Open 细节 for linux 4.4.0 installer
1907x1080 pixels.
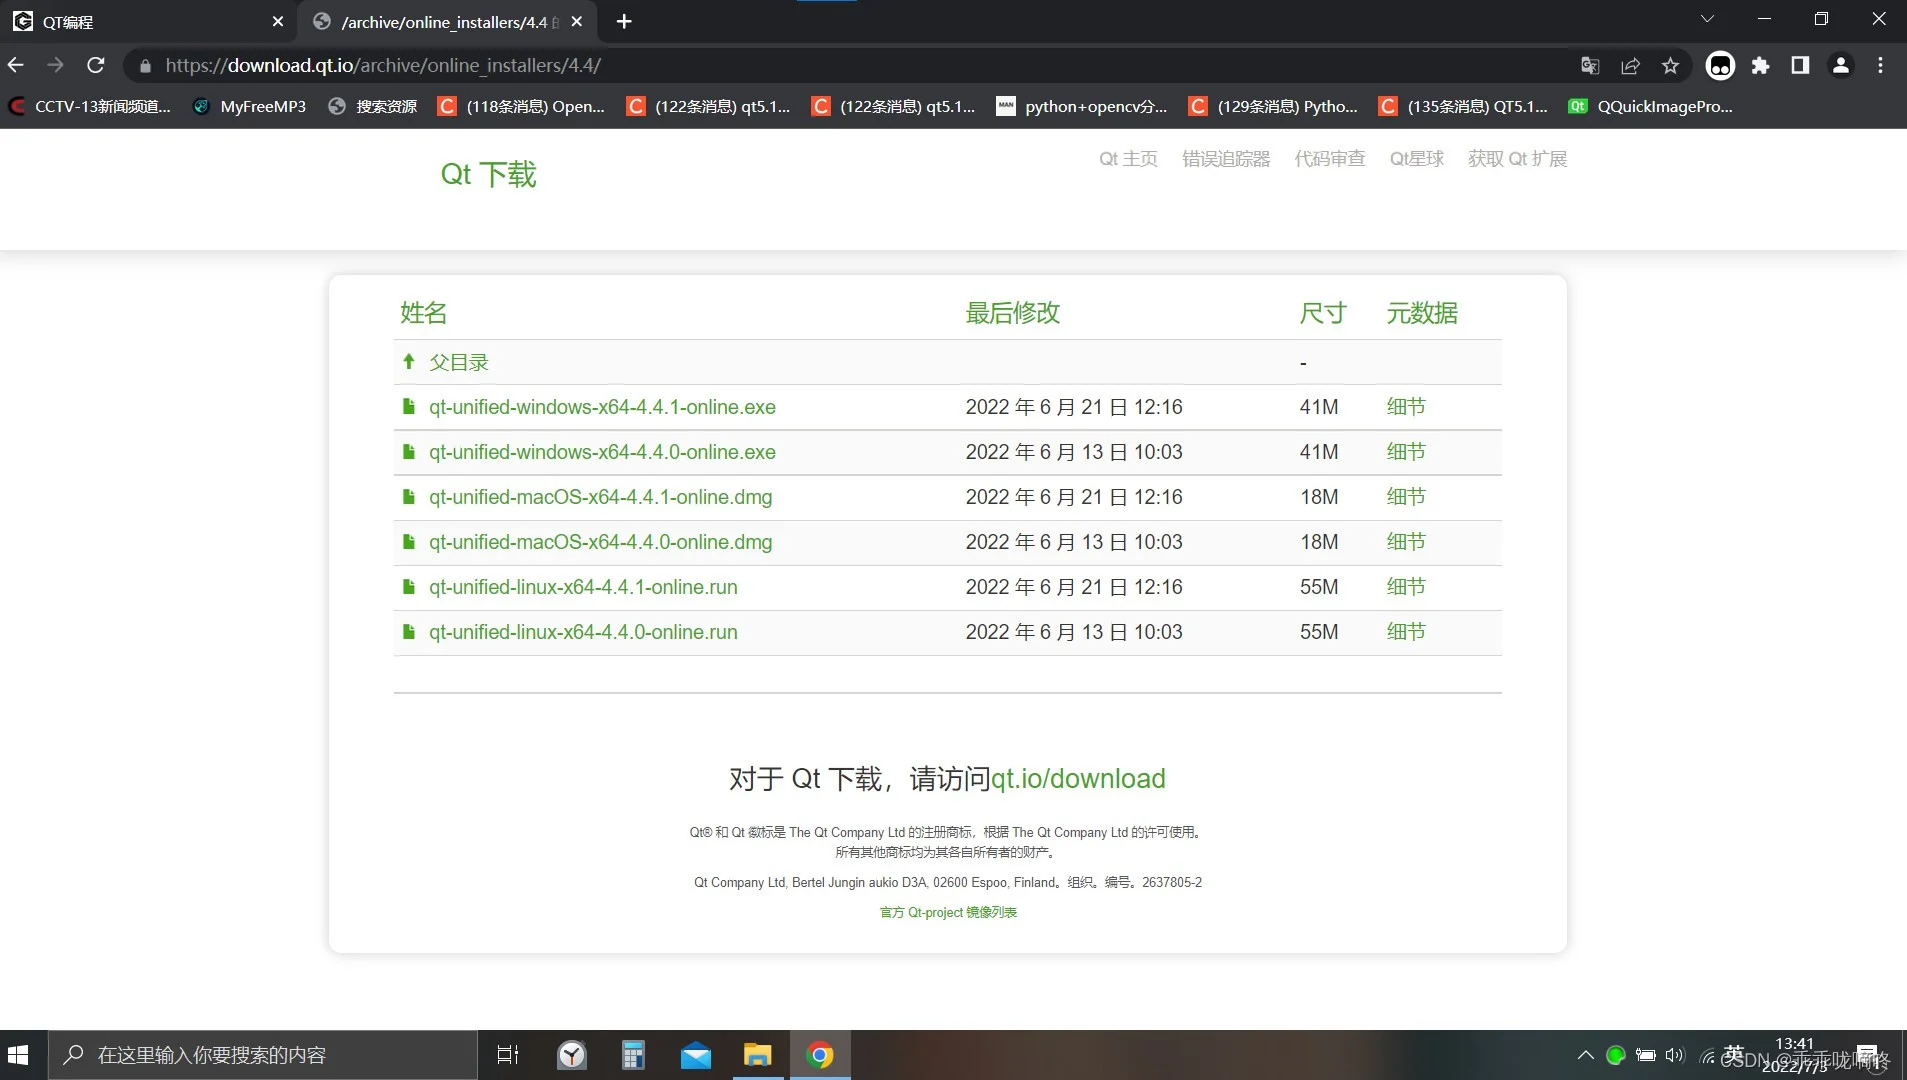[1406, 632]
